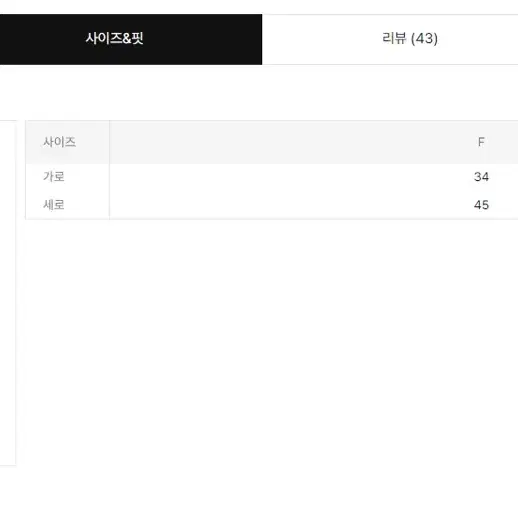Select the 사이즈&핏 tab

coord(131,39)
